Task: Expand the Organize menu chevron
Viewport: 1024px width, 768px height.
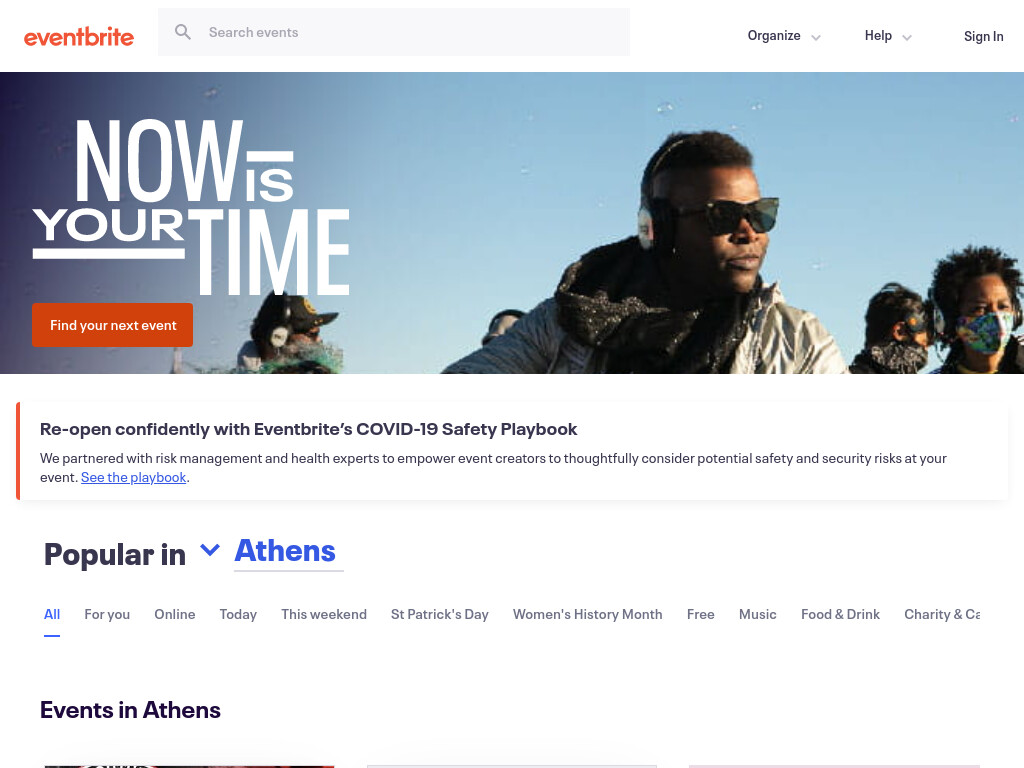Action: pyautogui.click(x=816, y=37)
